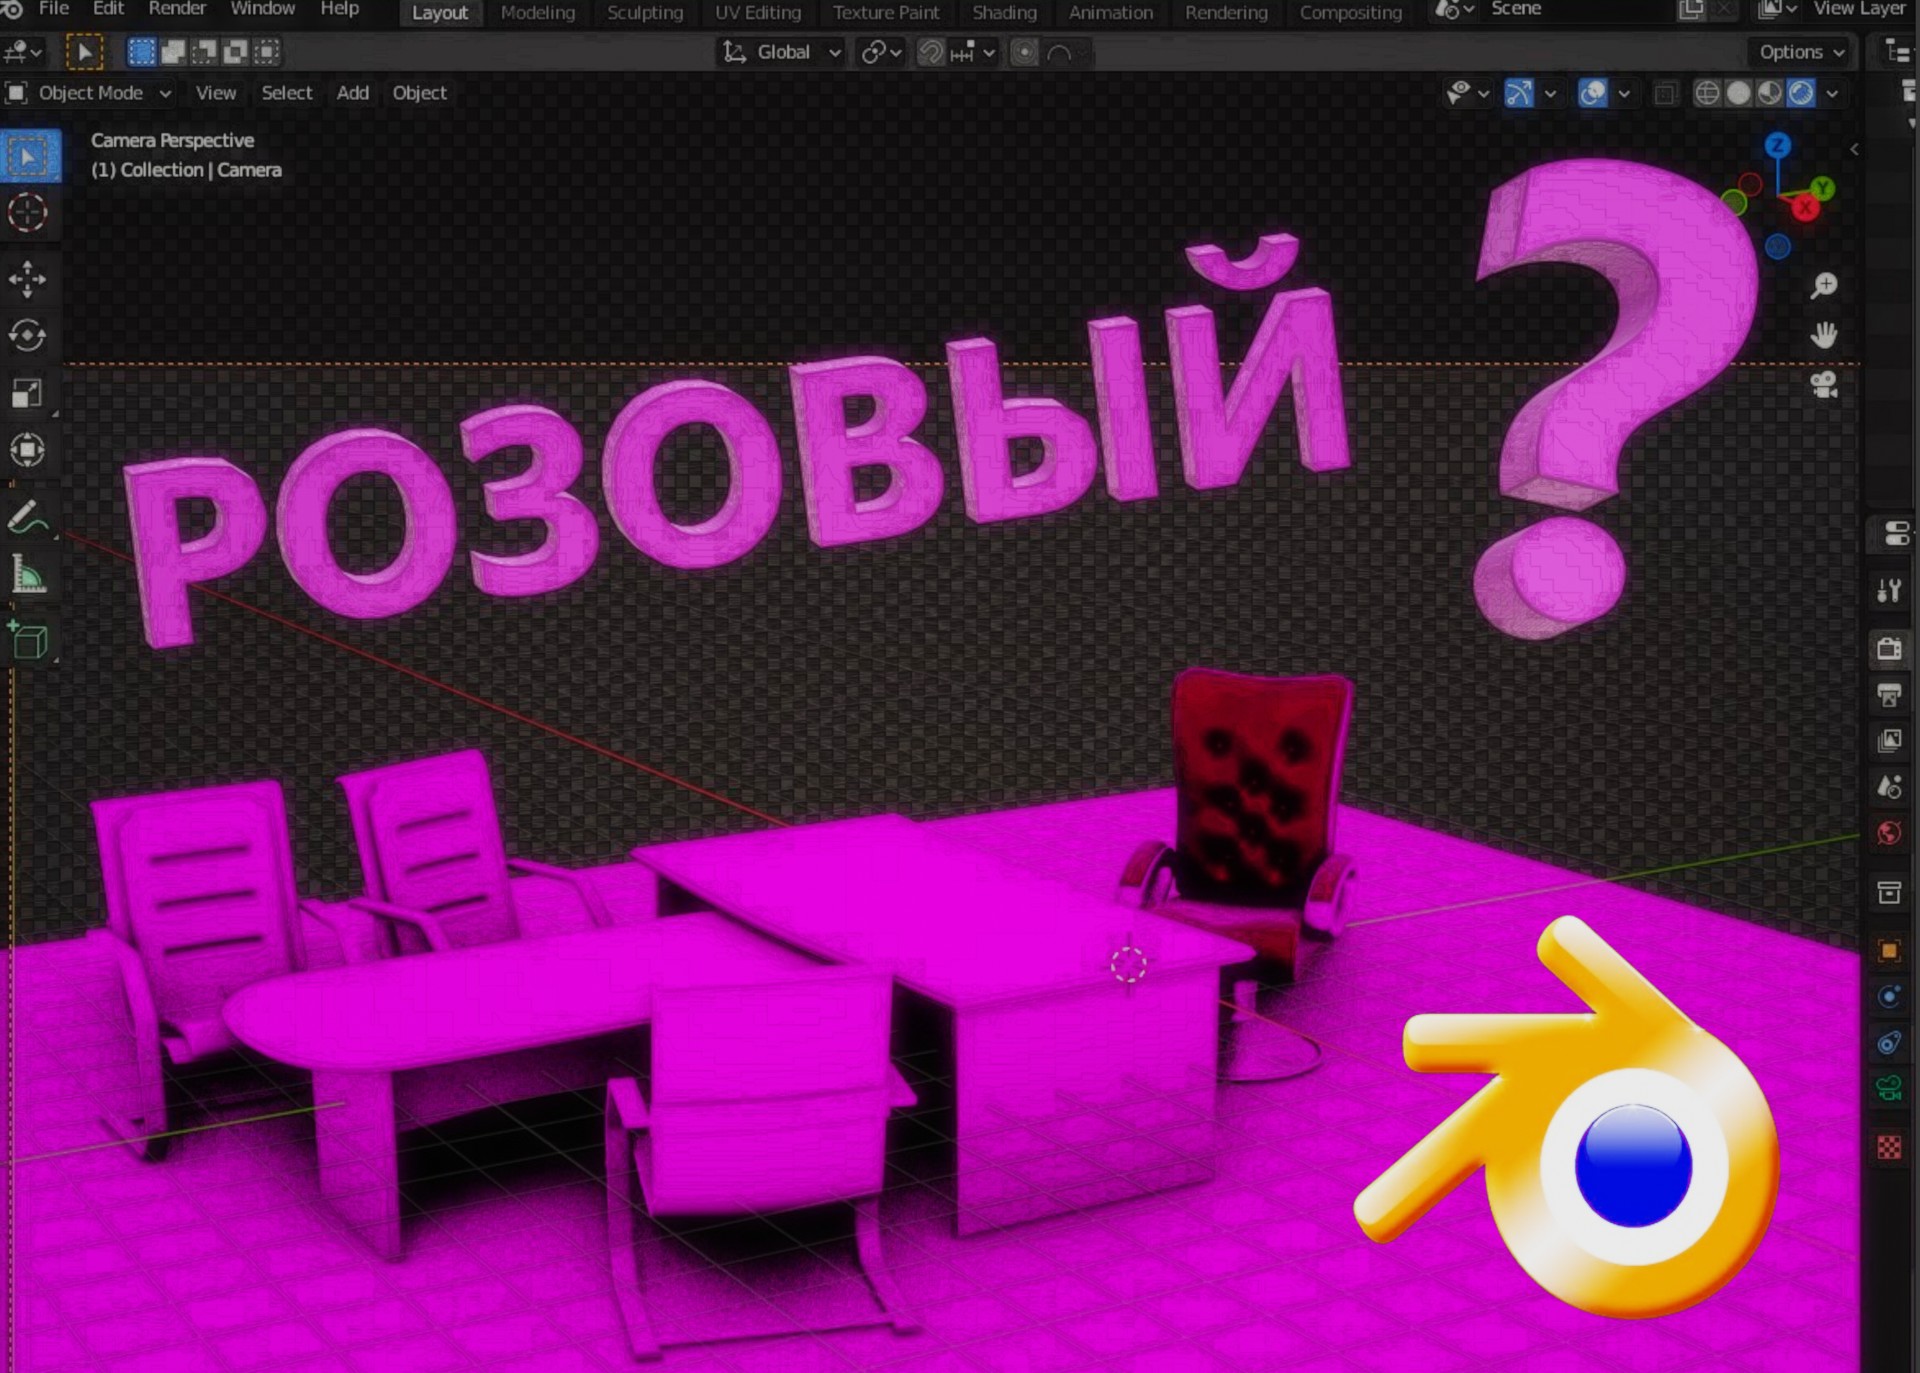The width and height of the screenshot is (1920, 1373).
Task: Open the object visibility eye dropdown
Action: click(x=1467, y=93)
